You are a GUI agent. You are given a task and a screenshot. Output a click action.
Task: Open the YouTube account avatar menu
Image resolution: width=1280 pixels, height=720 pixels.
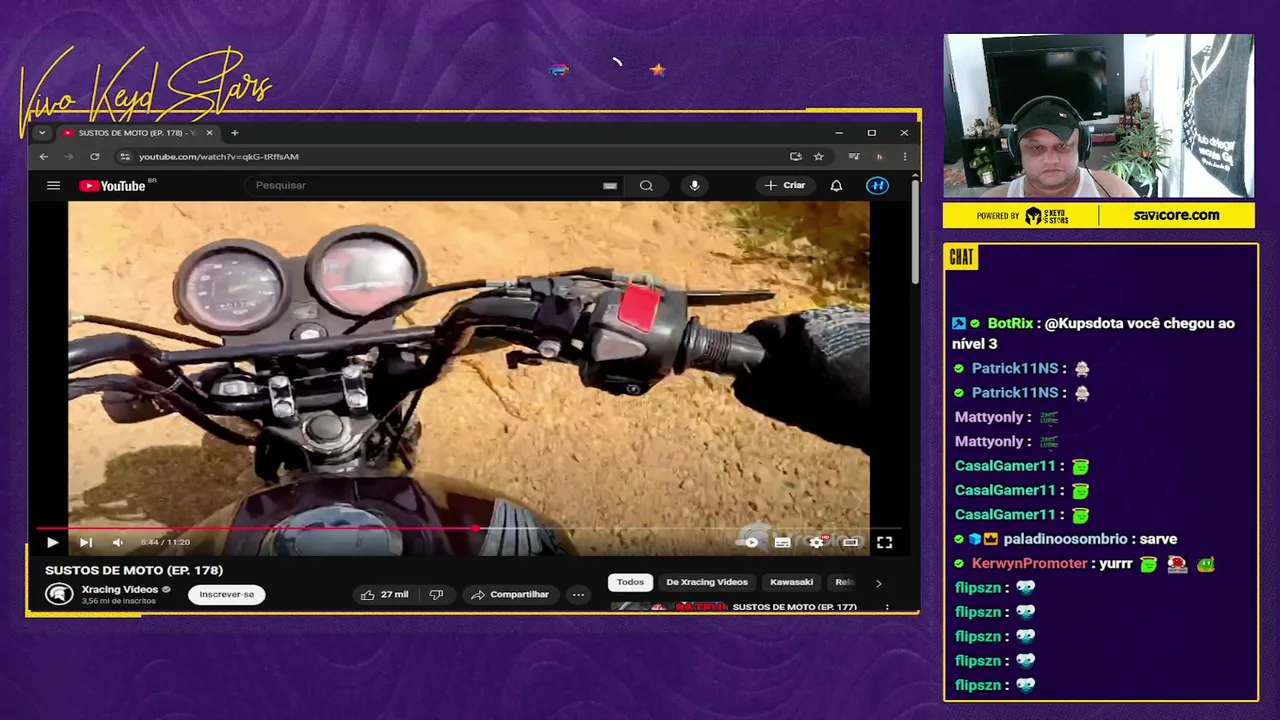click(x=877, y=185)
